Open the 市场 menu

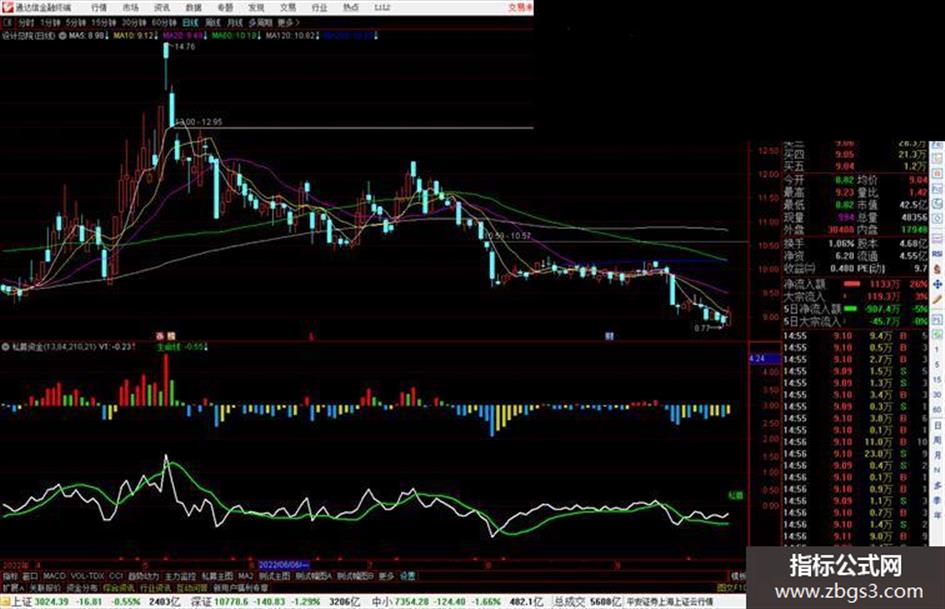coord(130,8)
